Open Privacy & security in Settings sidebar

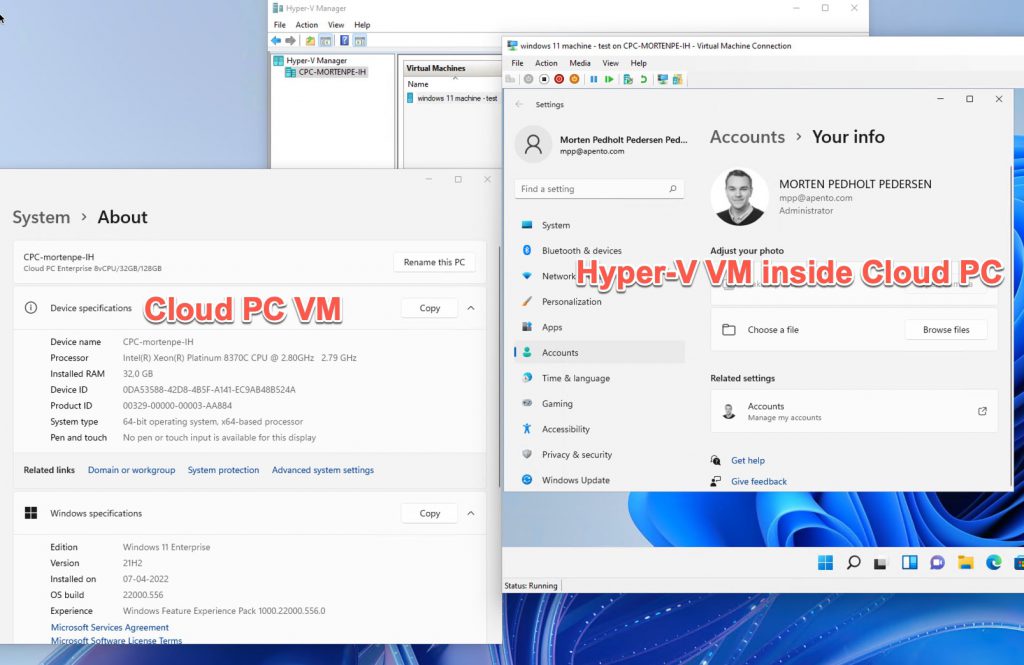tap(599, 455)
